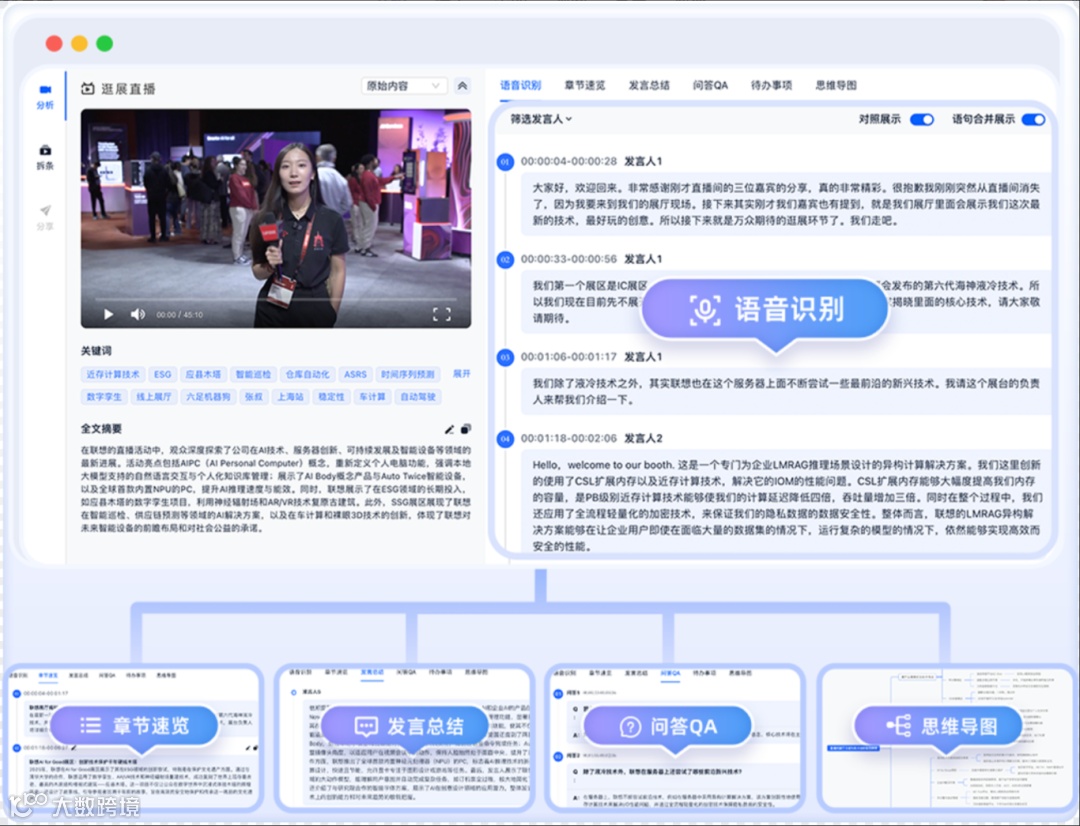Open the 原始内容 dropdown

(404, 86)
